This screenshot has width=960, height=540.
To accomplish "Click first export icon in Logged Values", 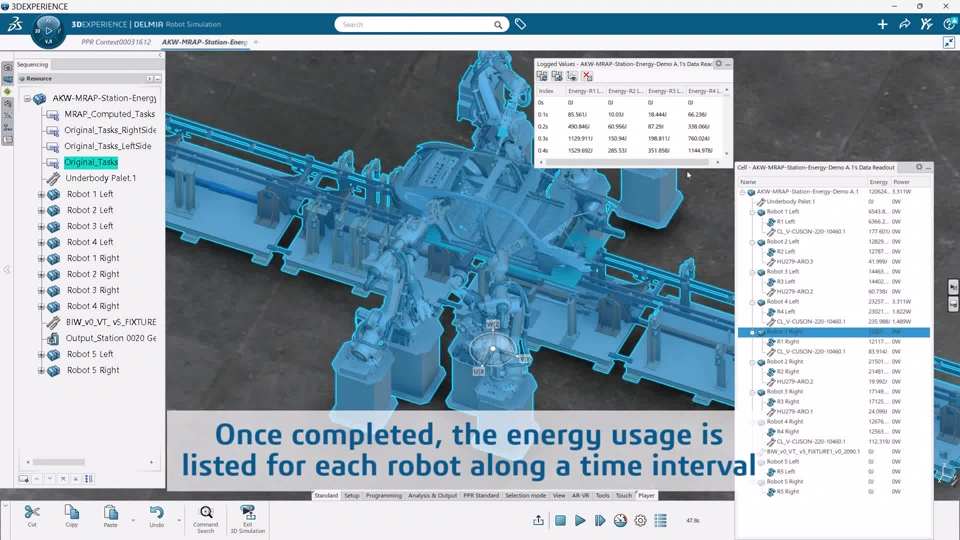I will pos(542,76).
